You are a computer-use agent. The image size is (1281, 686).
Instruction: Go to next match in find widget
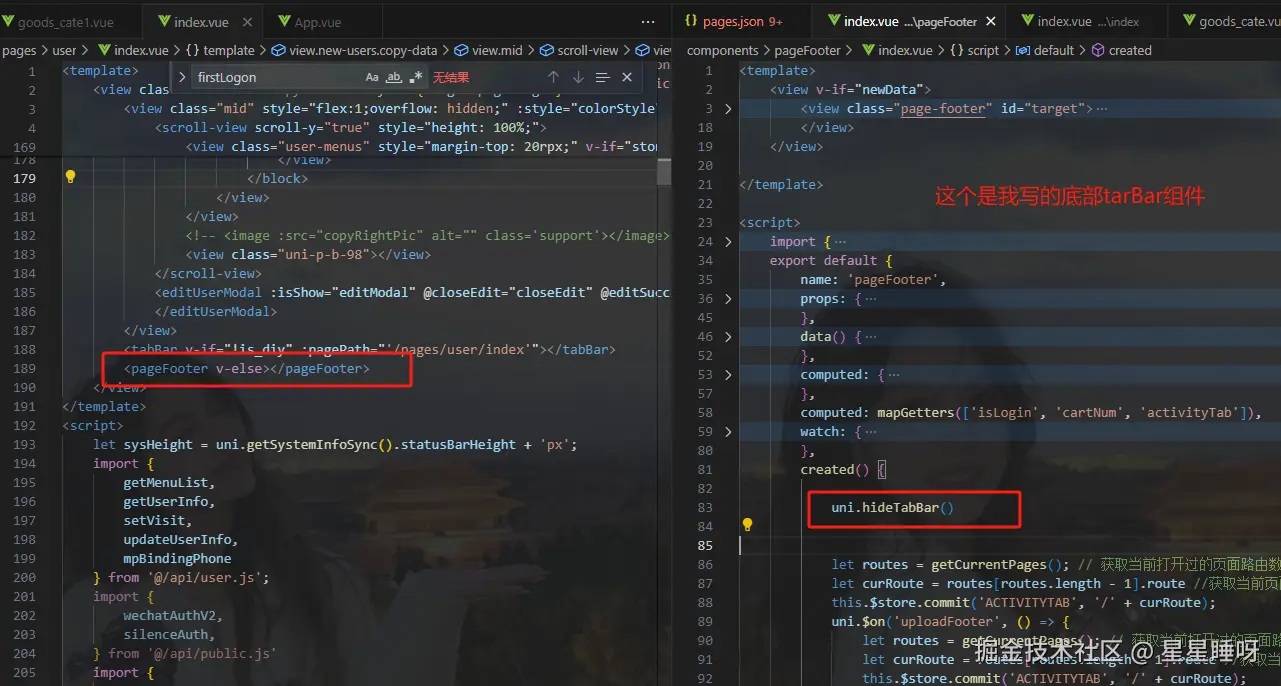point(578,77)
